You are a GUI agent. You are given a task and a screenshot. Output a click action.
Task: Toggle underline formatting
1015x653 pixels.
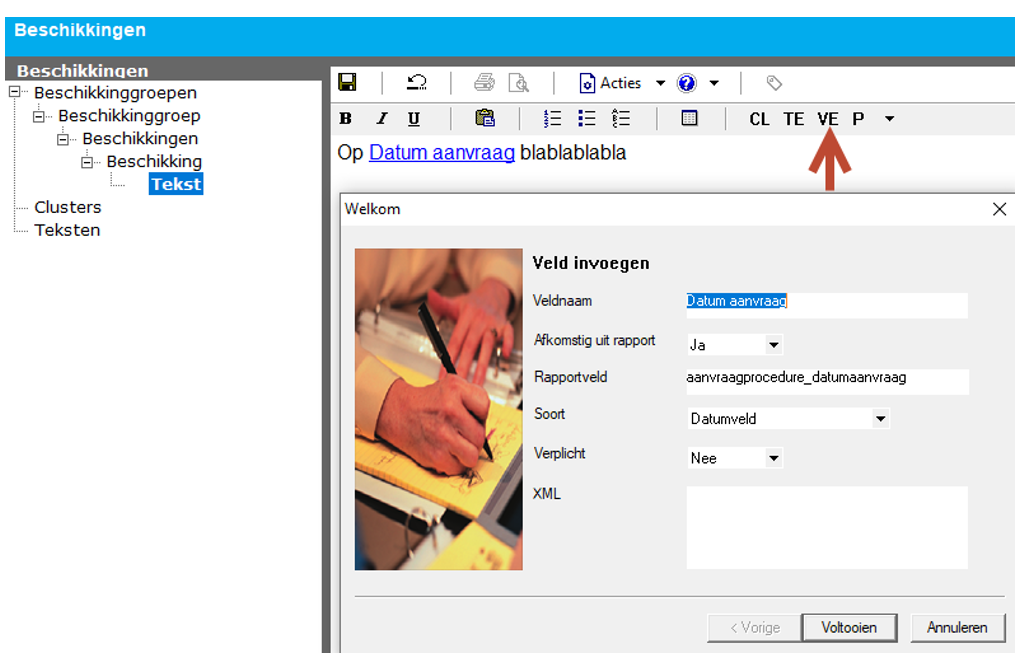click(x=414, y=119)
